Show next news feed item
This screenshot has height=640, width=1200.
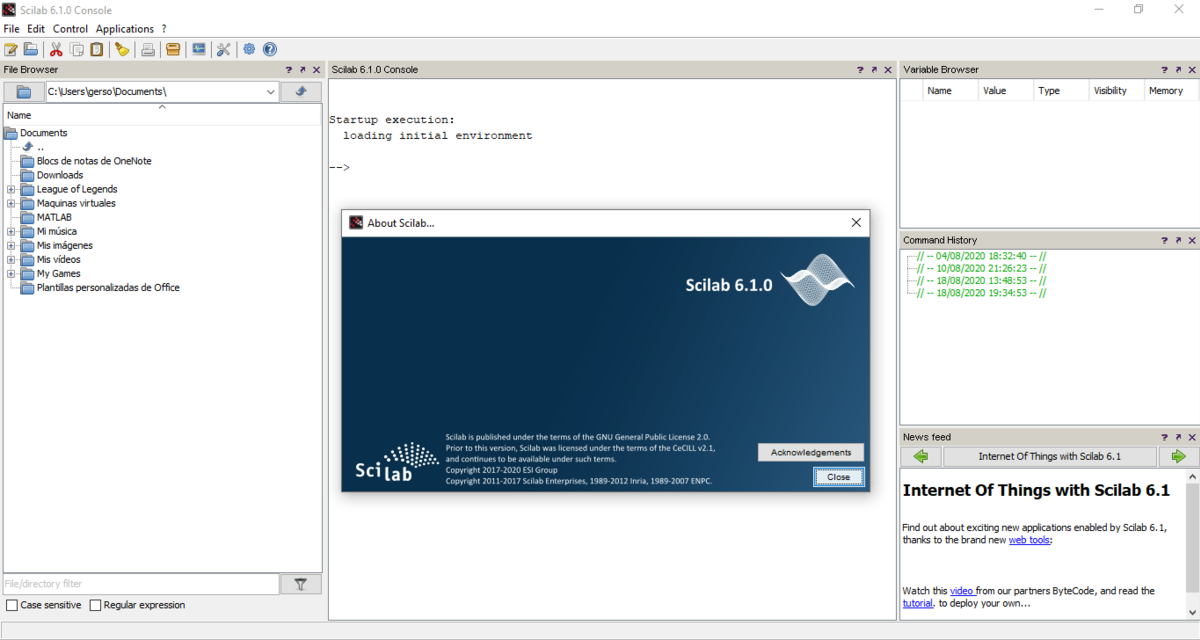click(x=1178, y=456)
